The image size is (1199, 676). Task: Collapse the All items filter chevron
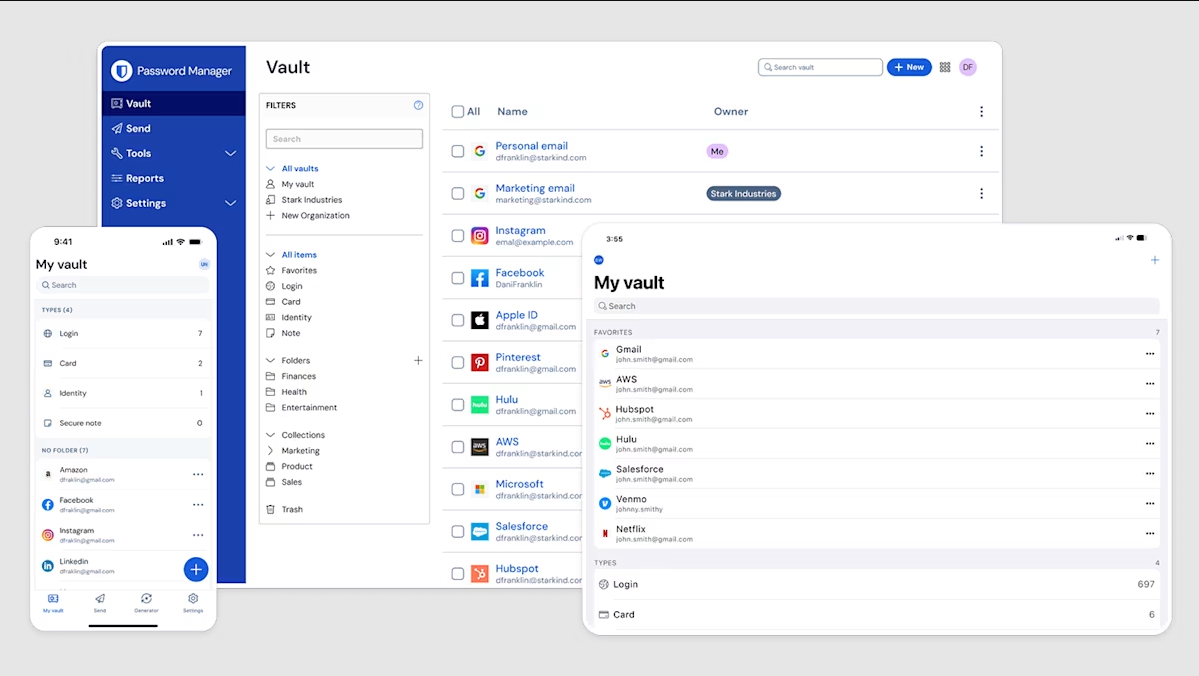click(x=270, y=255)
